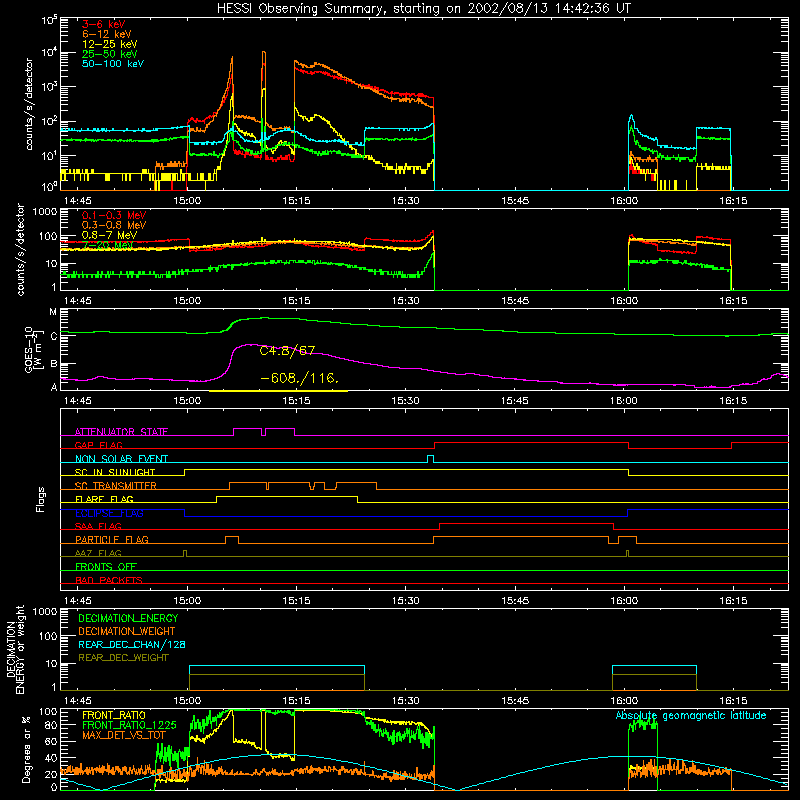Screen dimensions: 800x800
Task: Click the 7-20 MeV legend label
Action: coord(108,245)
